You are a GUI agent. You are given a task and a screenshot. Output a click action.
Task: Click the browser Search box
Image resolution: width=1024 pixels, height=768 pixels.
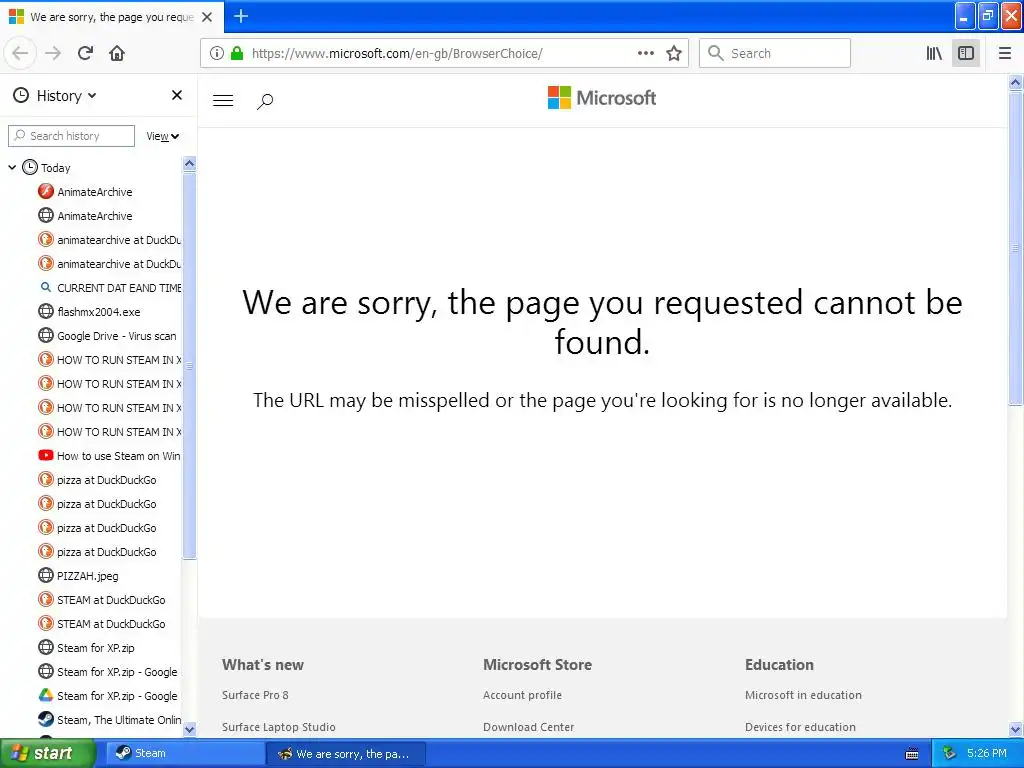(775, 54)
